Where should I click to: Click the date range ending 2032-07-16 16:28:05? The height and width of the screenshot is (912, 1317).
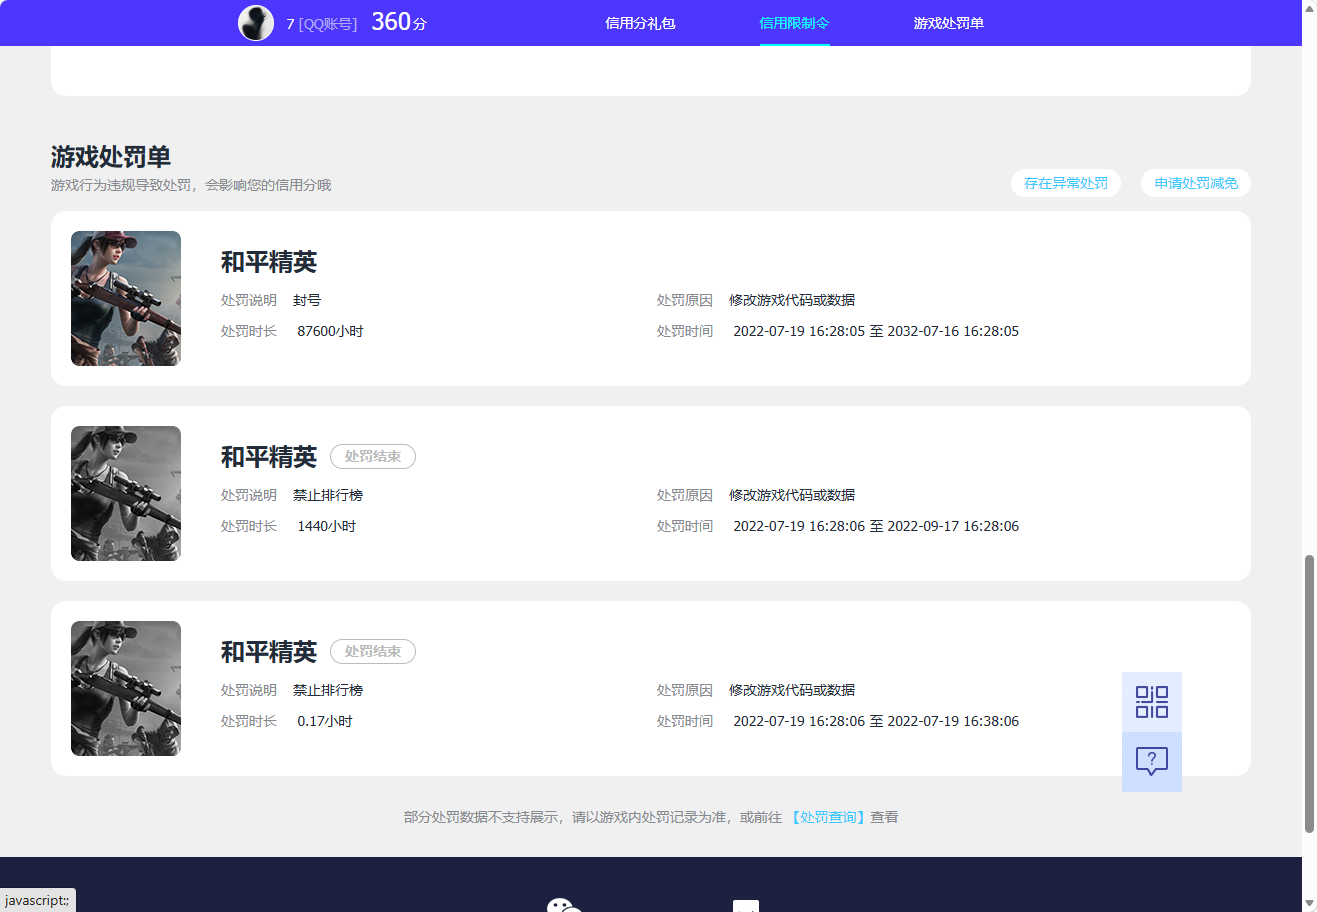876,331
